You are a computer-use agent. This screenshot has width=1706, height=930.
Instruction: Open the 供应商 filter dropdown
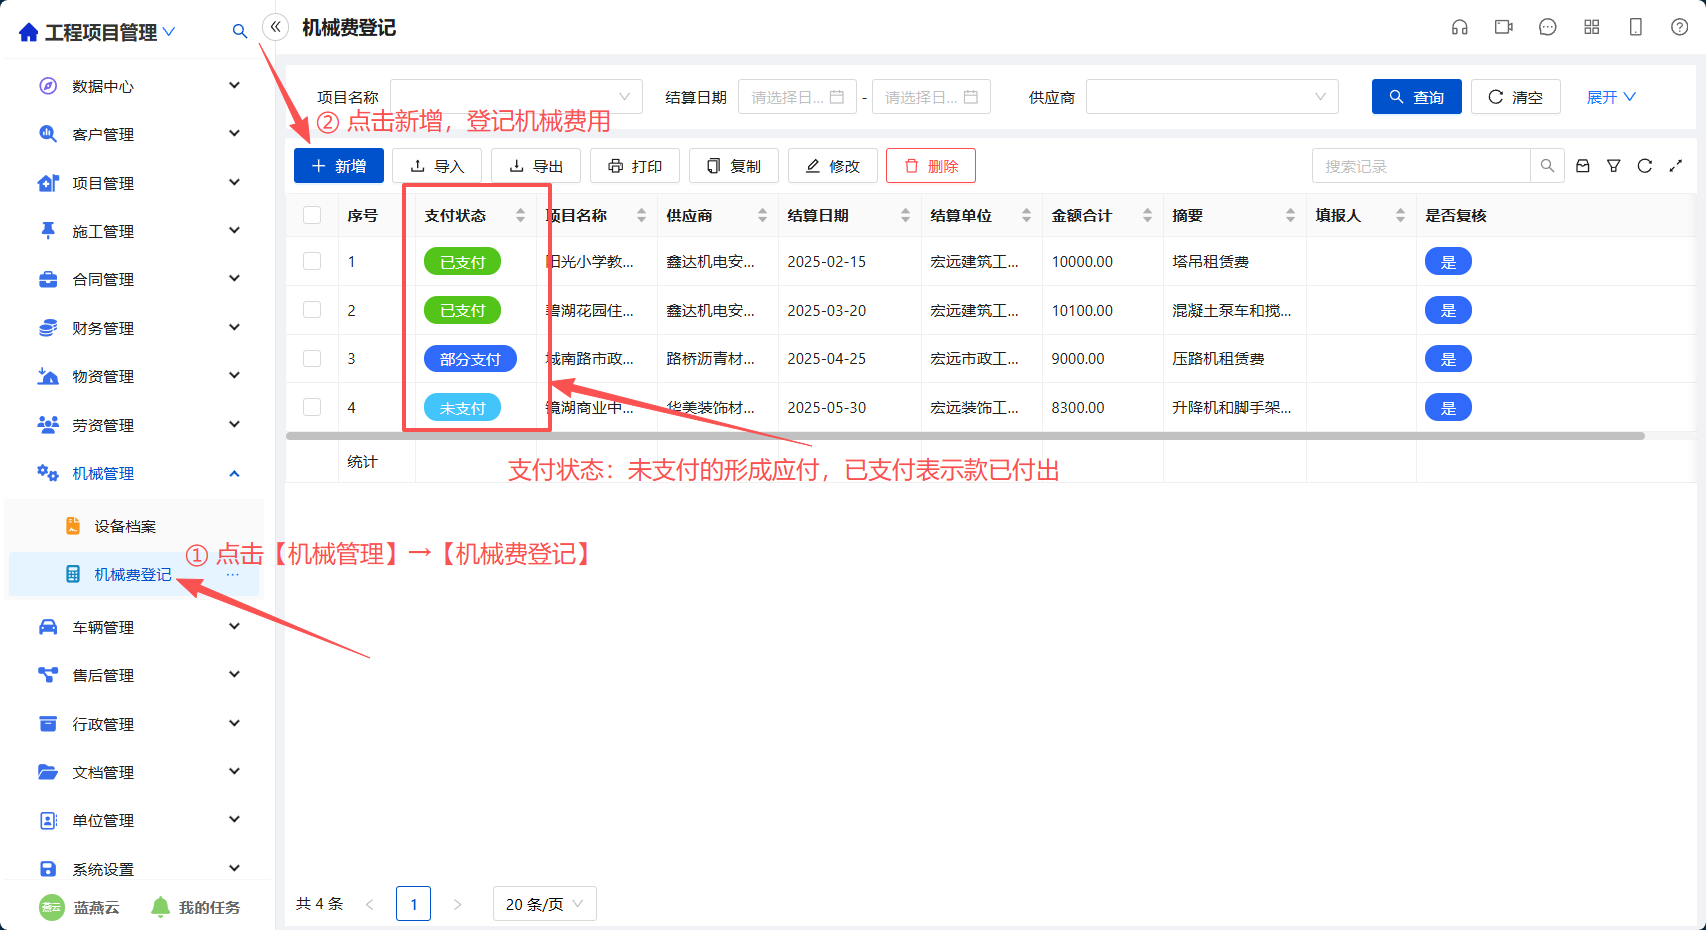(x=1212, y=97)
